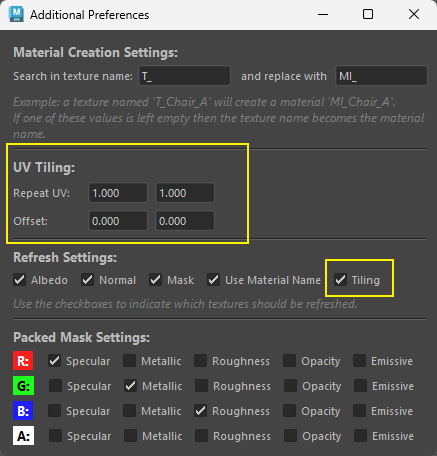
Task: Enable Specular in the A channel row
Action: coord(55,436)
